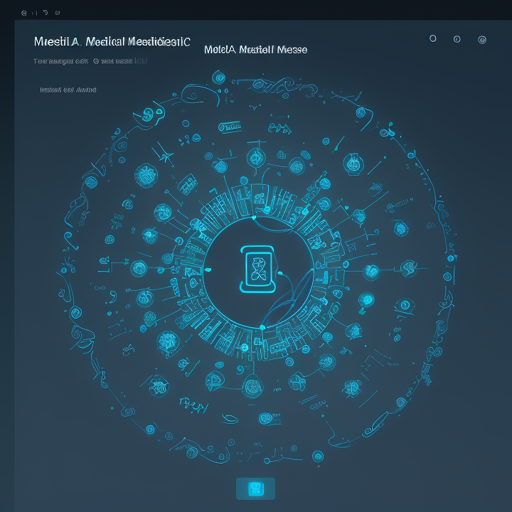Select the circular node on the hub's left spoke
512x512 pixels.
pos(139,269)
